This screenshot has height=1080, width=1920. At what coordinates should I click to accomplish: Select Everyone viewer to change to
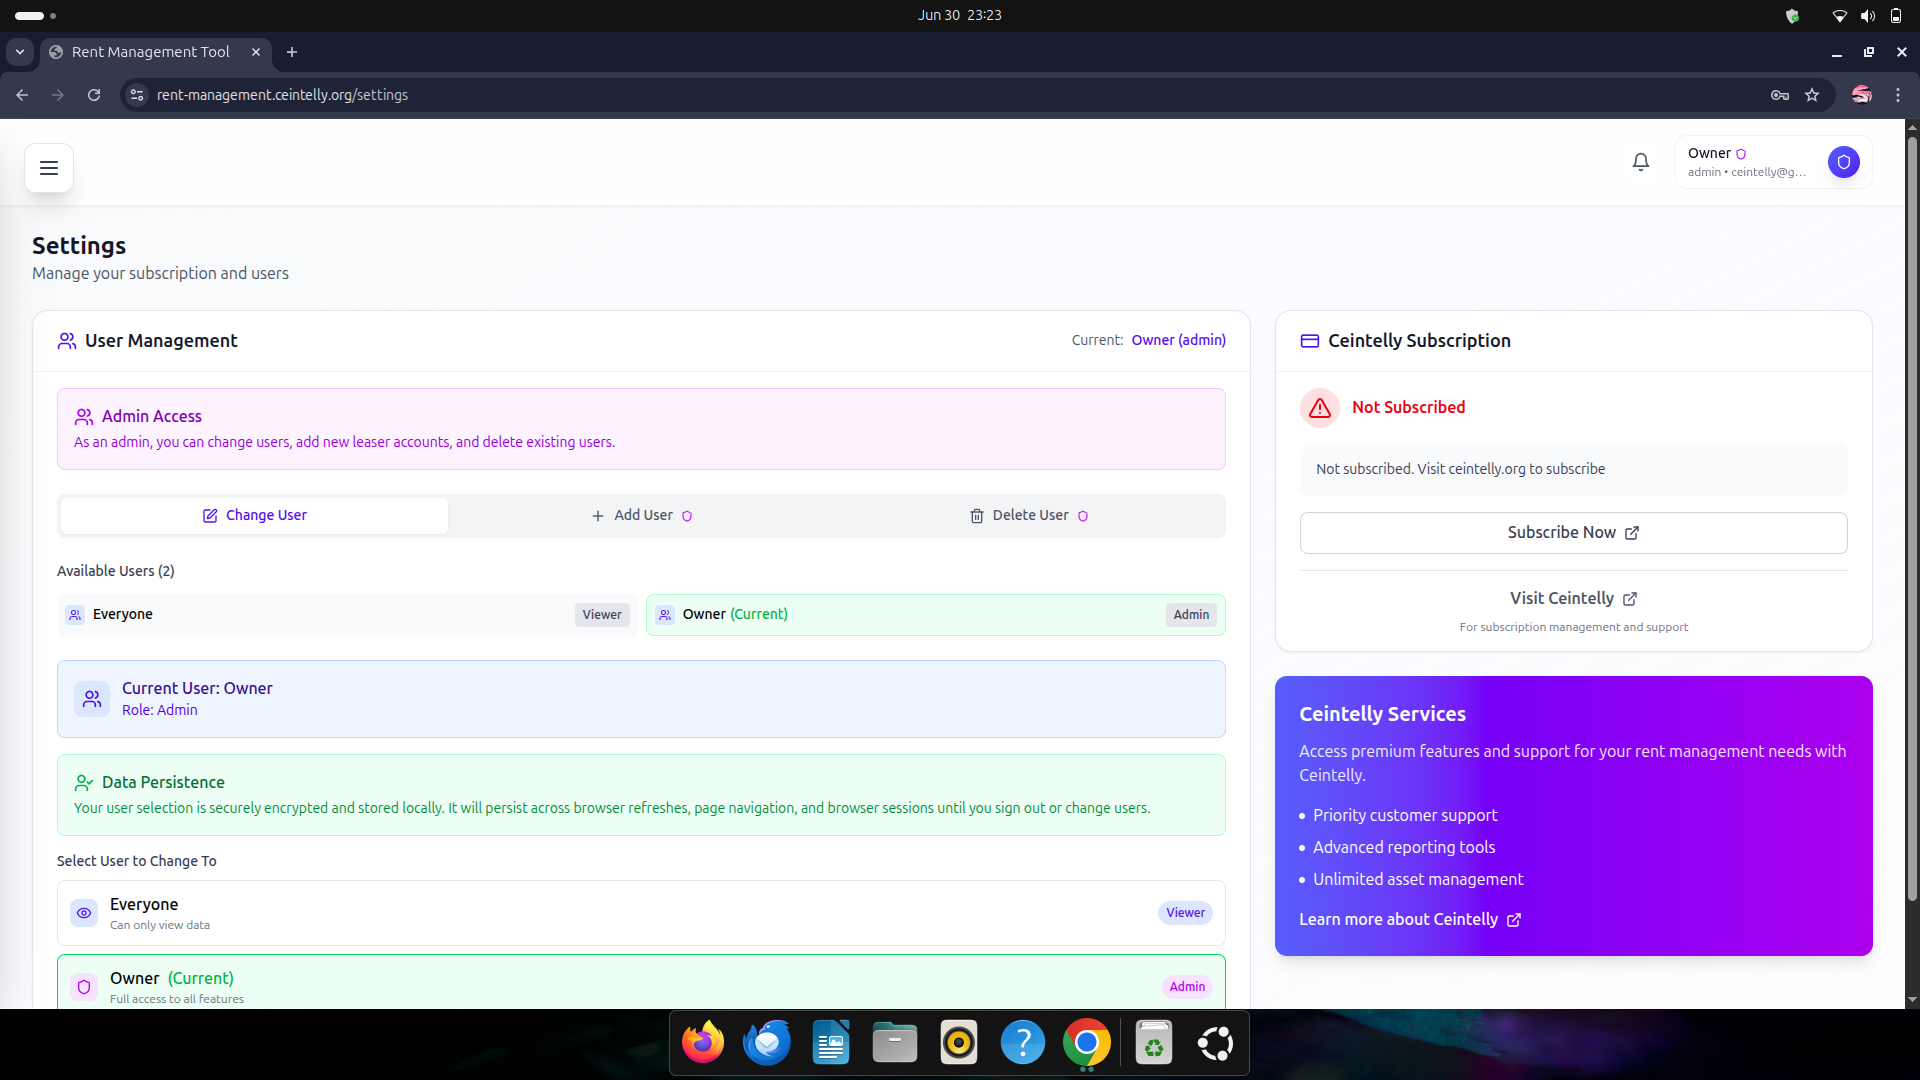(640, 913)
